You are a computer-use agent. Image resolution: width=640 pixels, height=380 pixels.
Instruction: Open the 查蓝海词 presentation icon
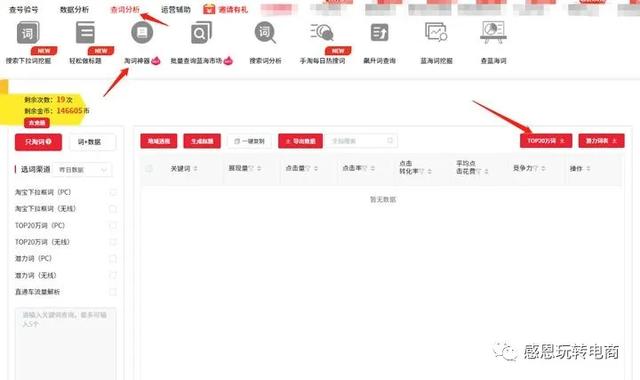[x=493, y=33]
